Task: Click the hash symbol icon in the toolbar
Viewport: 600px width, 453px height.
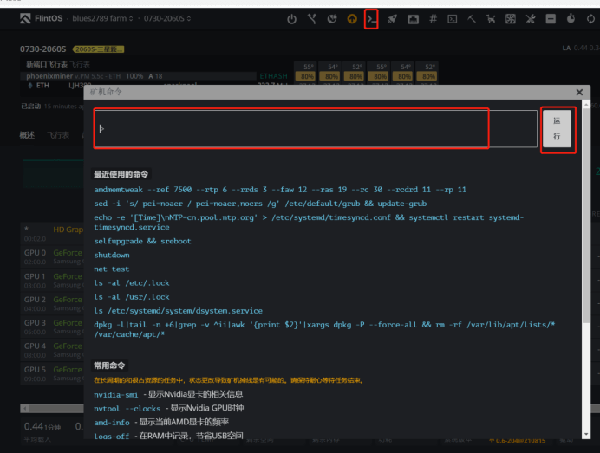Action: tap(433, 19)
